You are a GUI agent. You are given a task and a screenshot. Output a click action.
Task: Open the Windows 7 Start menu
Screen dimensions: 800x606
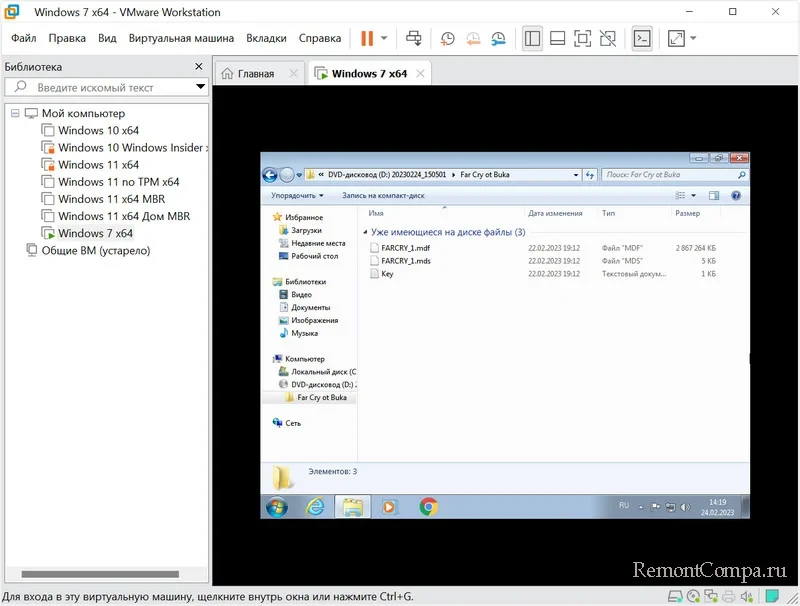277,507
